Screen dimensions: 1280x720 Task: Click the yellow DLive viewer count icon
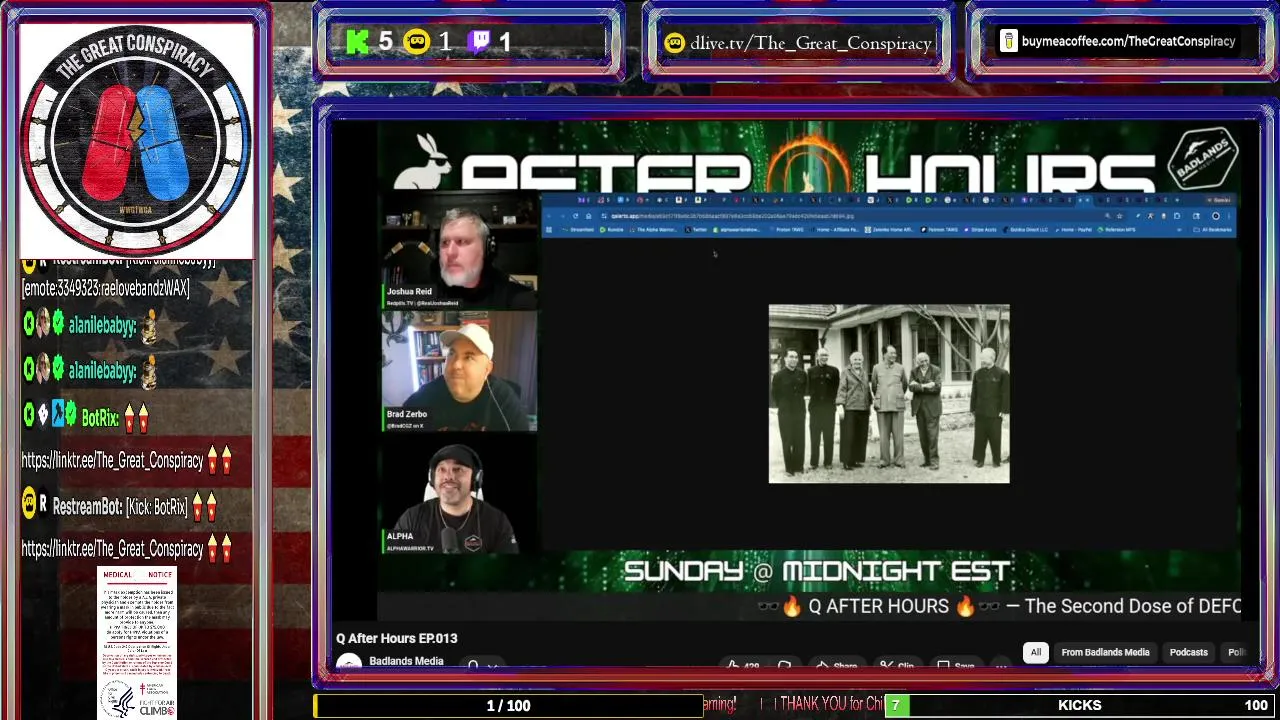tap(416, 42)
